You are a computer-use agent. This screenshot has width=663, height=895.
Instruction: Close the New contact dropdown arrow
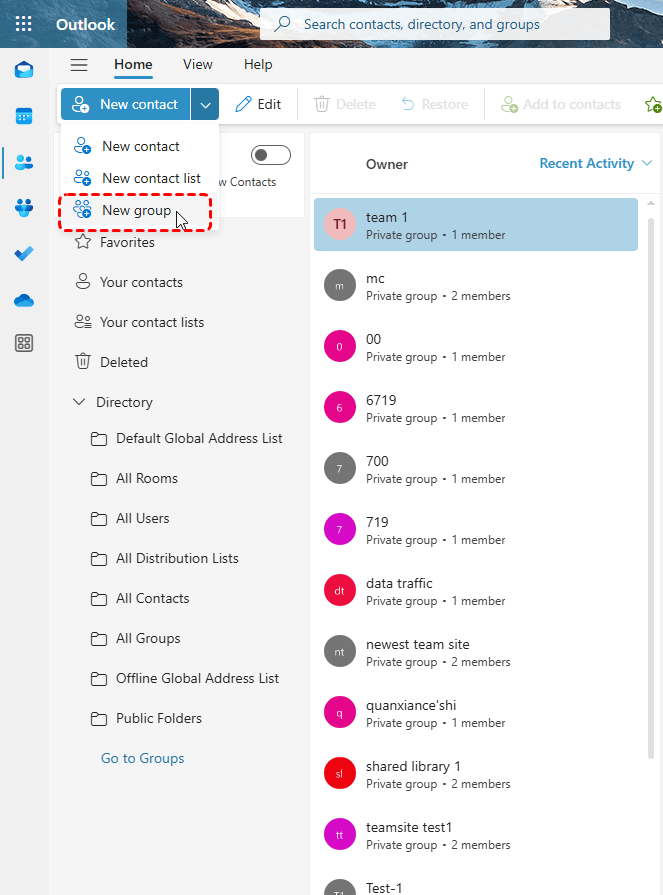[x=205, y=104]
